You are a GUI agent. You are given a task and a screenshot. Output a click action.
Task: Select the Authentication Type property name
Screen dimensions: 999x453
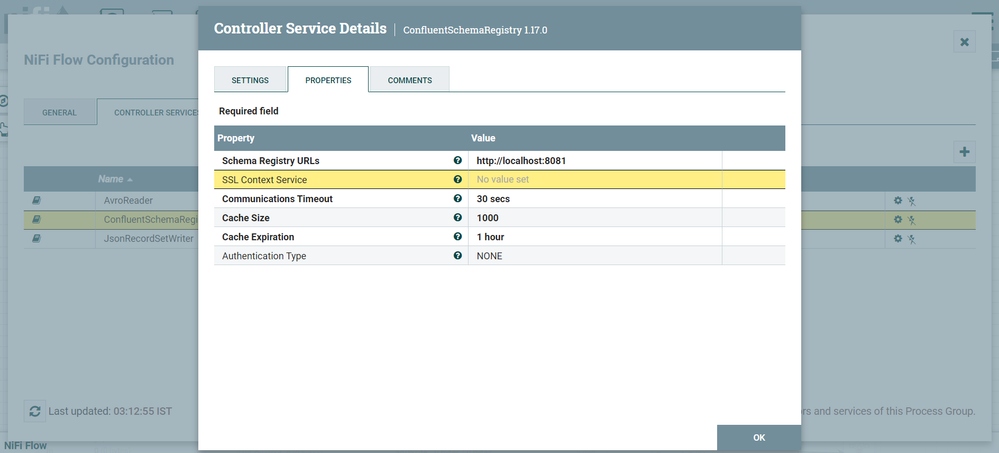point(264,256)
